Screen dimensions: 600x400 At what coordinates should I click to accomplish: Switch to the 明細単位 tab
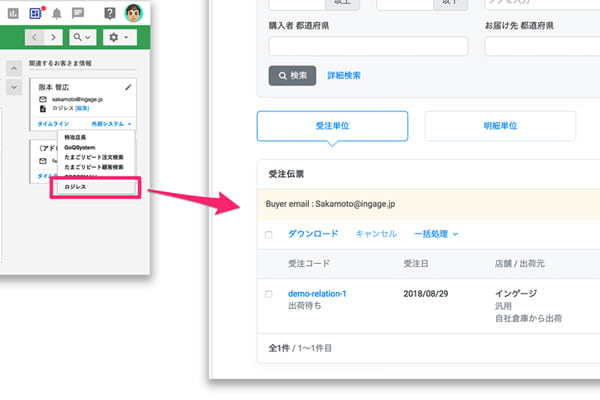pyautogui.click(x=500, y=125)
